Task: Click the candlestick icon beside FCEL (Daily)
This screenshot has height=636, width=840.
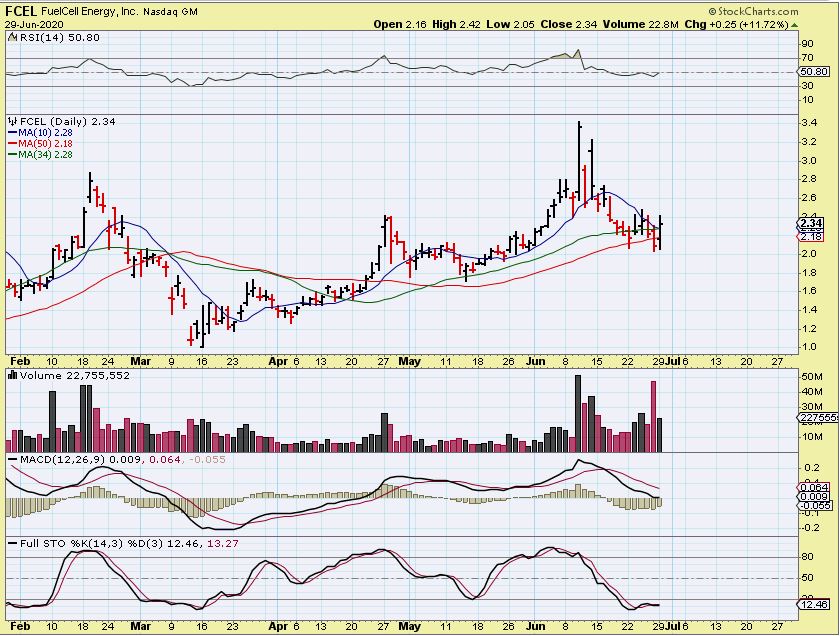Action: click(x=13, y=122)
